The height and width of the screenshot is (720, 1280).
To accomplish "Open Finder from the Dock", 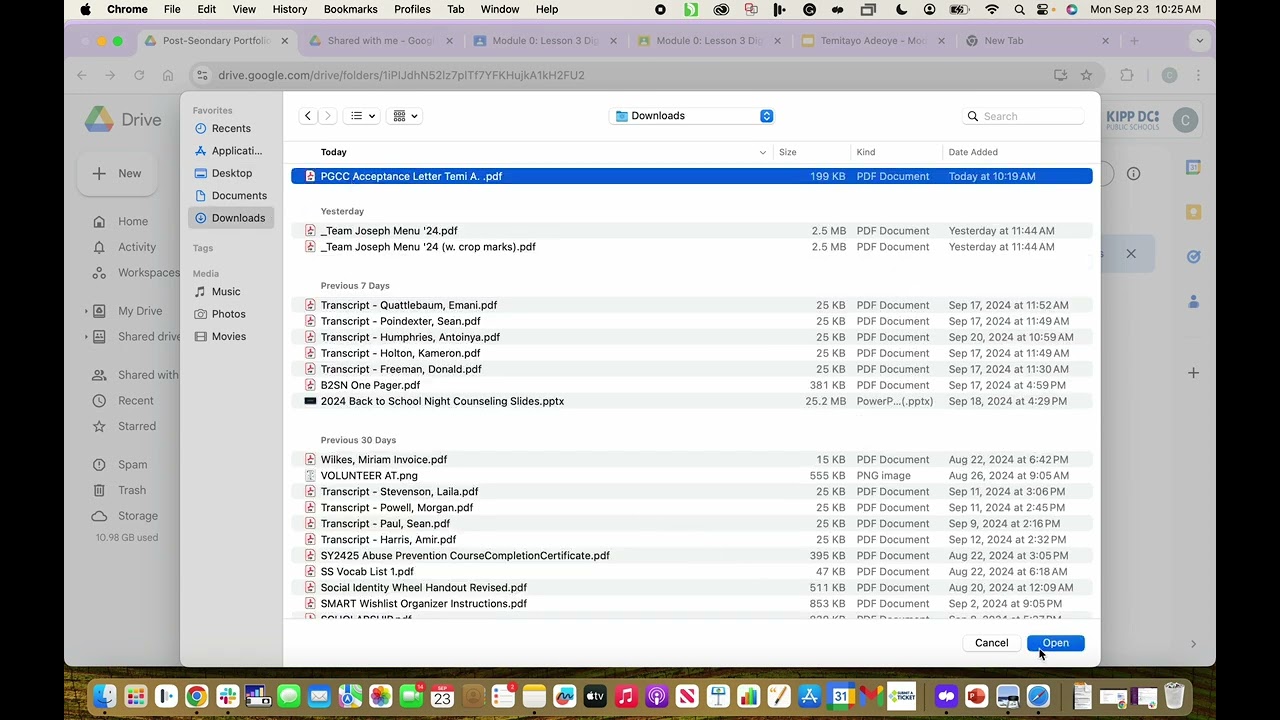I will pos(105,696).
